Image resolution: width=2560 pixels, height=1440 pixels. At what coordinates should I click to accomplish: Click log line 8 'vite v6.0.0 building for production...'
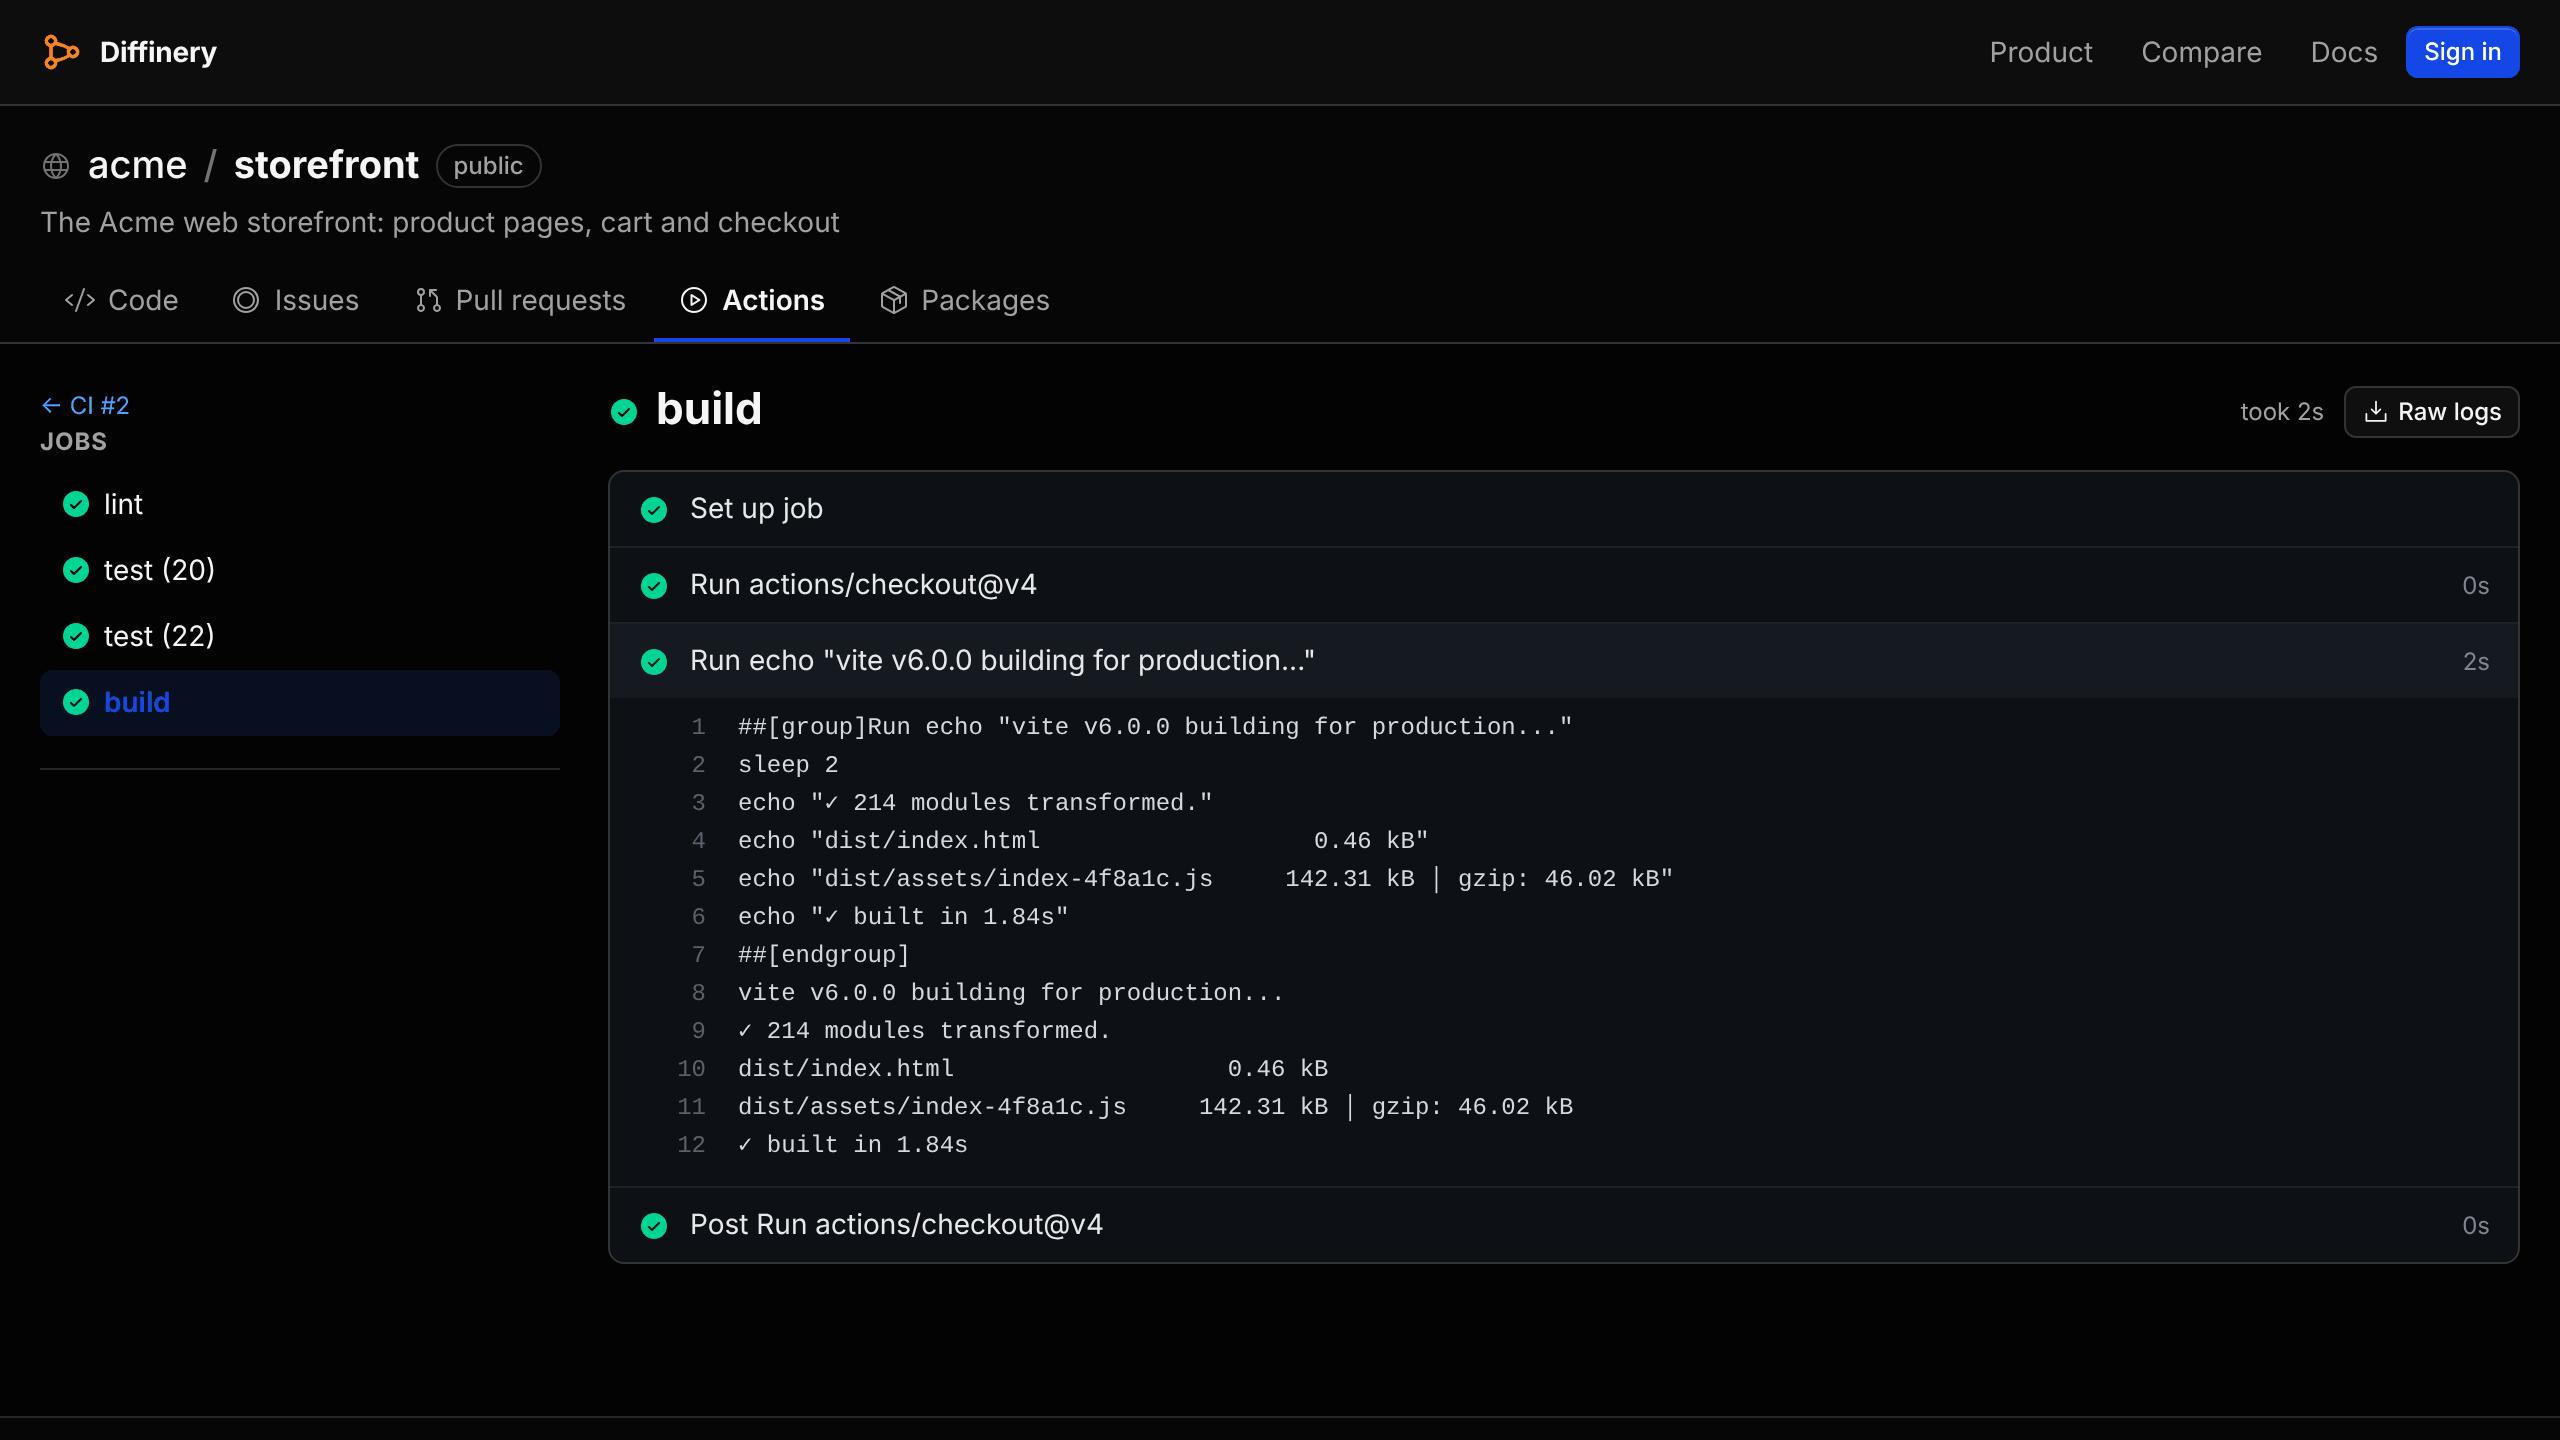[x=1010, y=993]
